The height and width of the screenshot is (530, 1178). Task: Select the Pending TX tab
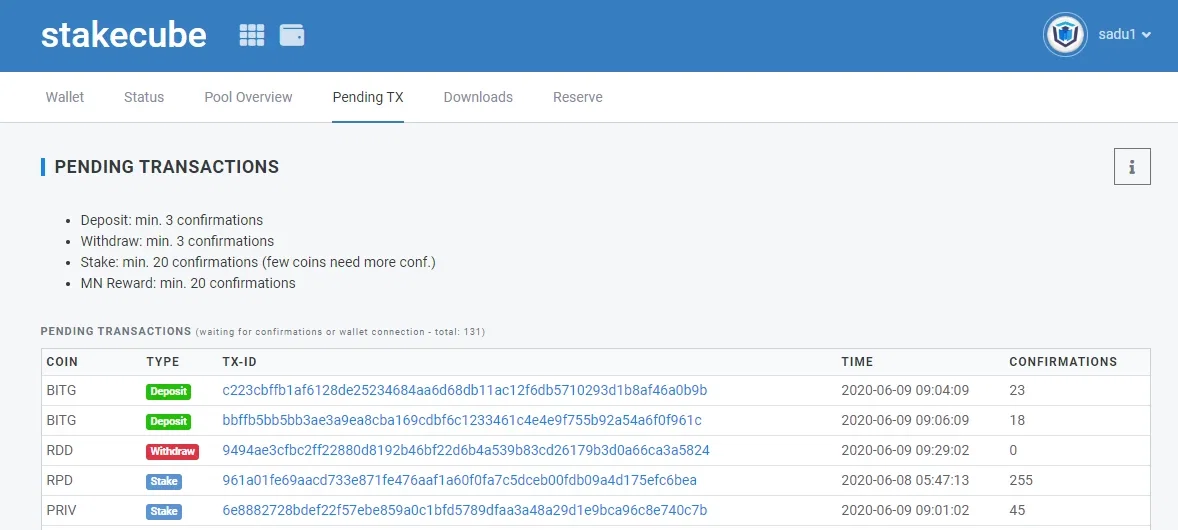(x=368, y=97)
